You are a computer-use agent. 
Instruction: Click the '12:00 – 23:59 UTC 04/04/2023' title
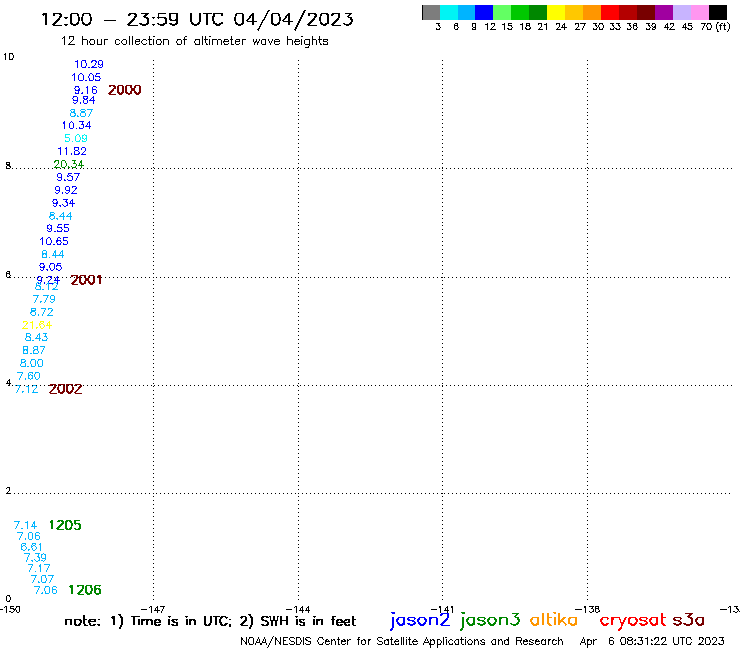tap(197, 20)
